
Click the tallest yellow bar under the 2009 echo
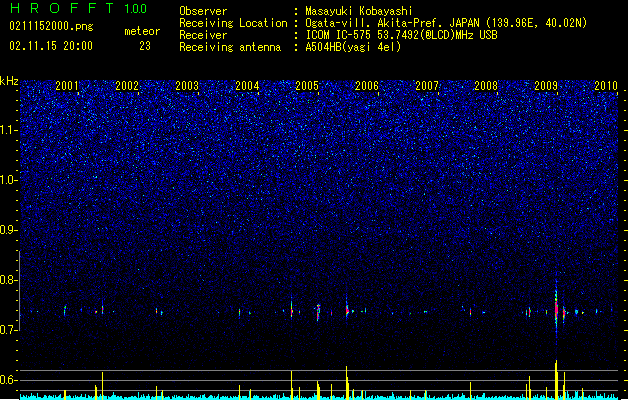(556, 380)
